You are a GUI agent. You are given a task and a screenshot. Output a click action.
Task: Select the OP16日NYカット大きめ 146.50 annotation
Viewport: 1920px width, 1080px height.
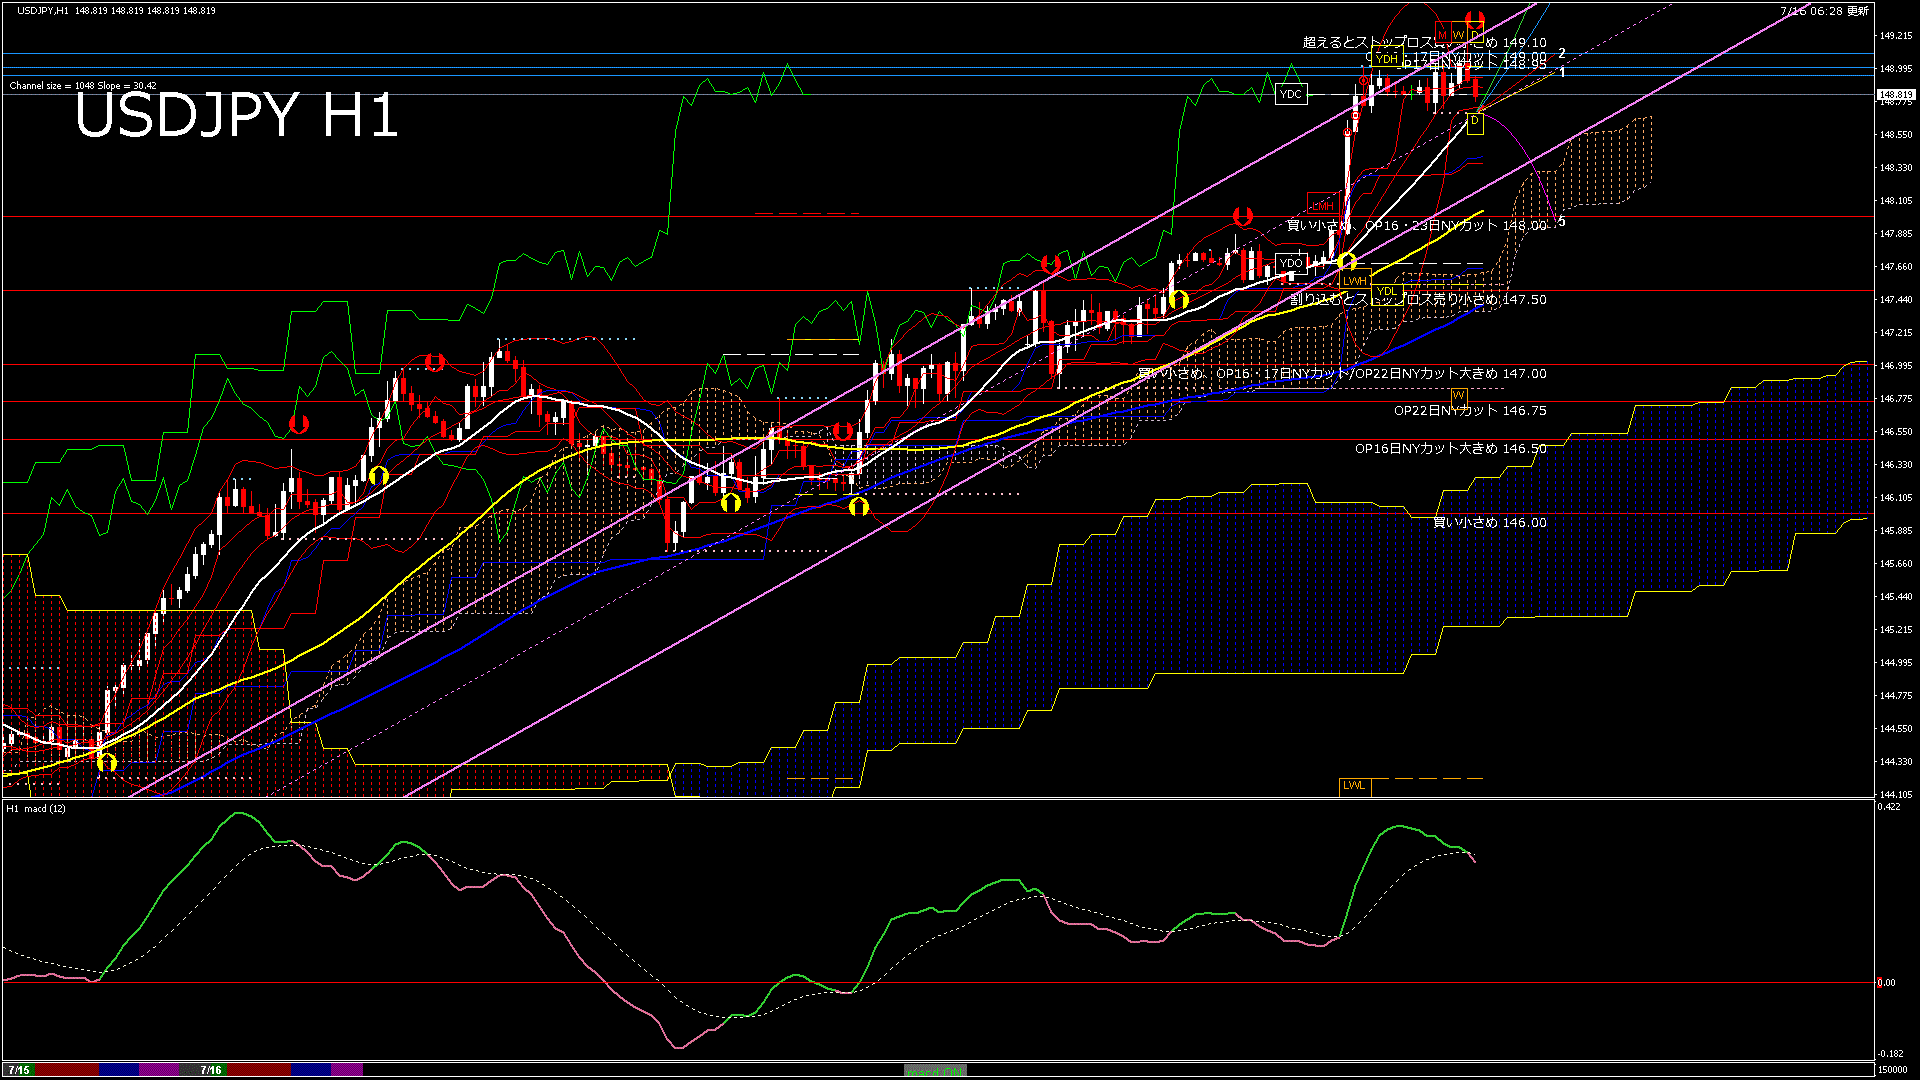click(1450, 449)
